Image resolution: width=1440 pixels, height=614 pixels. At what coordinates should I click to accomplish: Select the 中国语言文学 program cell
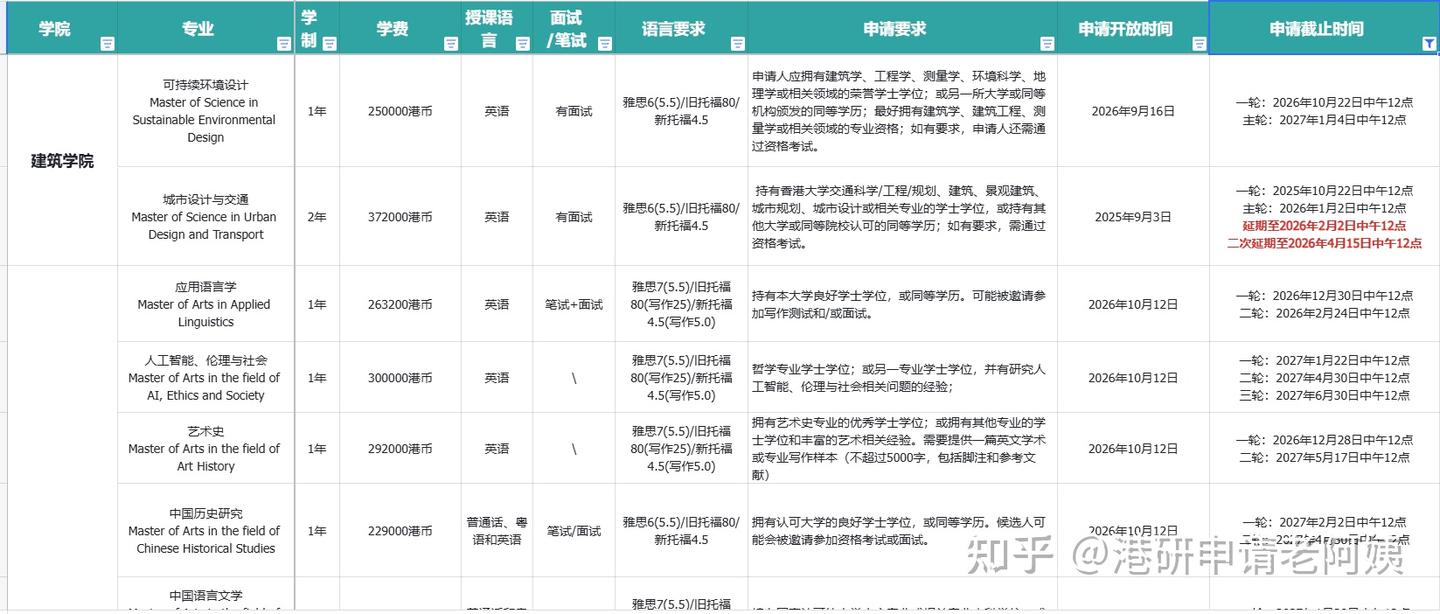click(x=206, y=595)
